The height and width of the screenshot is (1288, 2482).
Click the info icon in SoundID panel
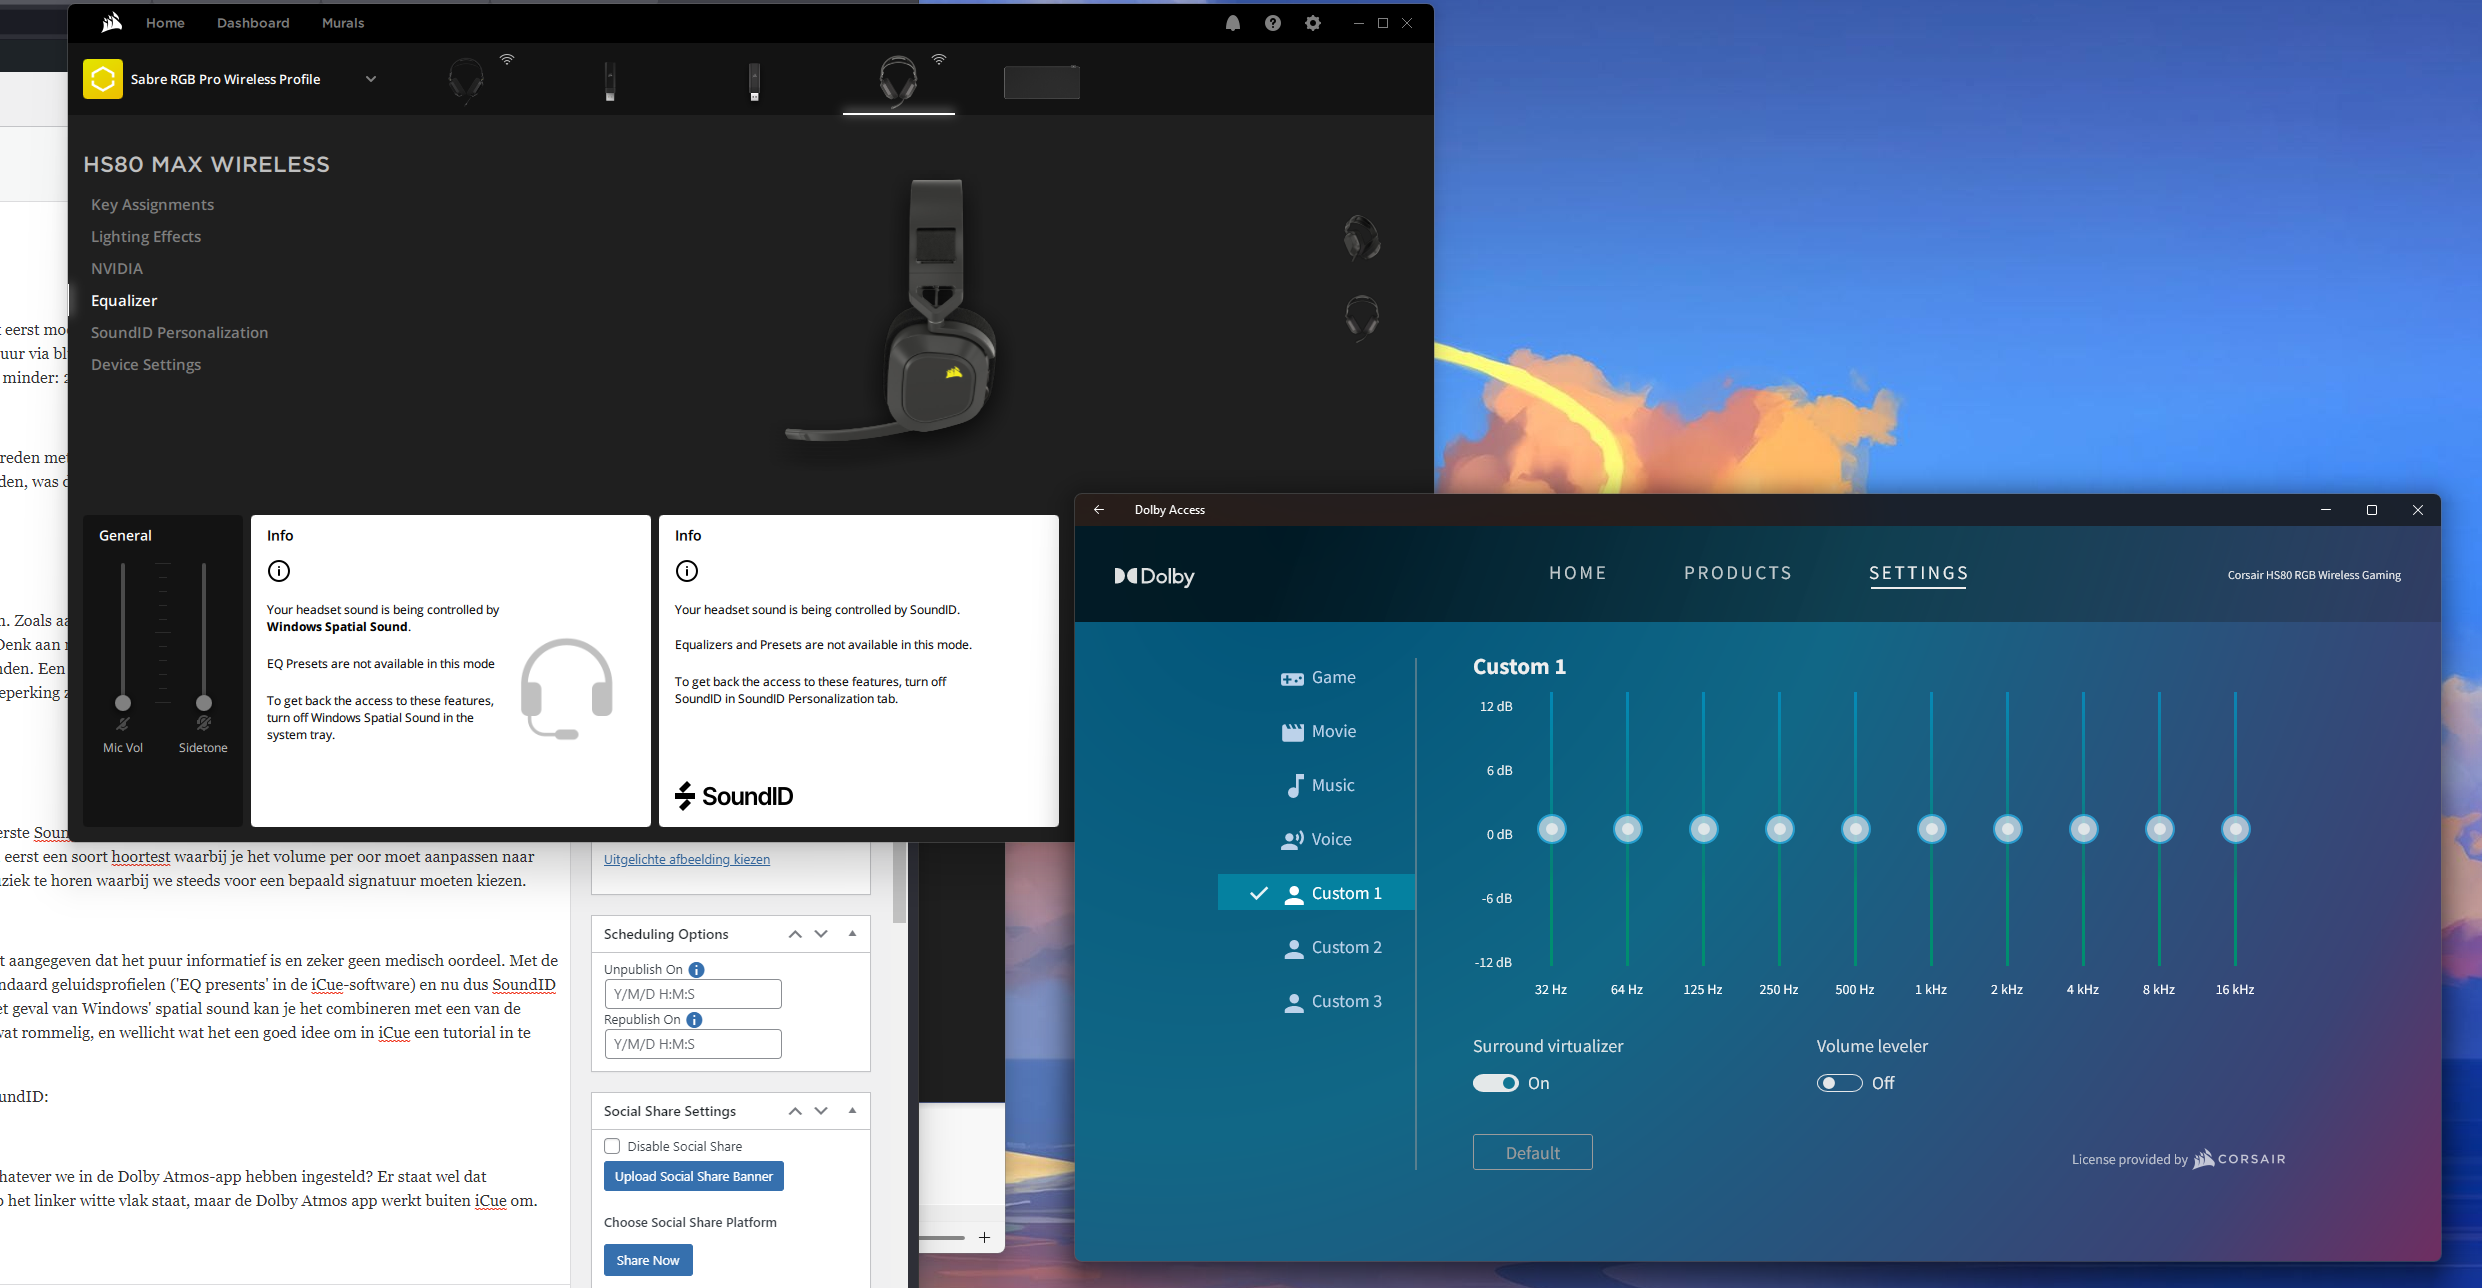[687, 571]
